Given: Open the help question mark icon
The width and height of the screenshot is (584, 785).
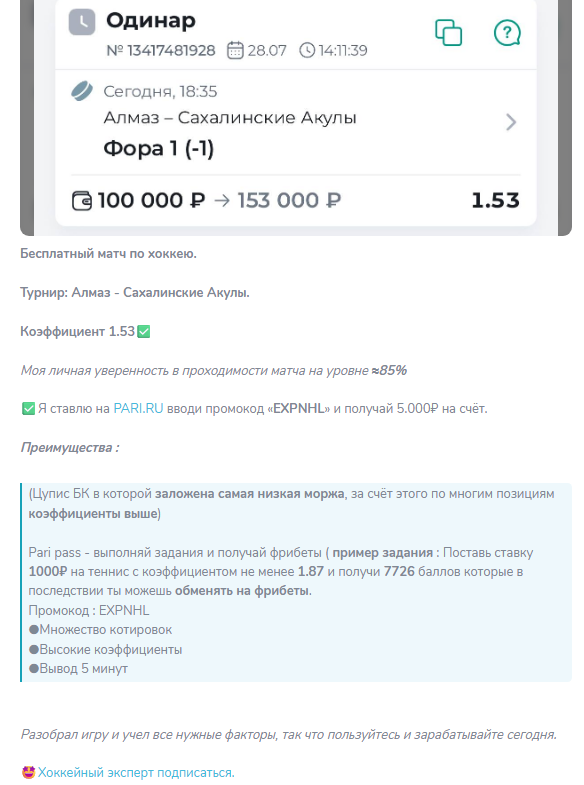Looking at the screenshot, I should point(507,33).
